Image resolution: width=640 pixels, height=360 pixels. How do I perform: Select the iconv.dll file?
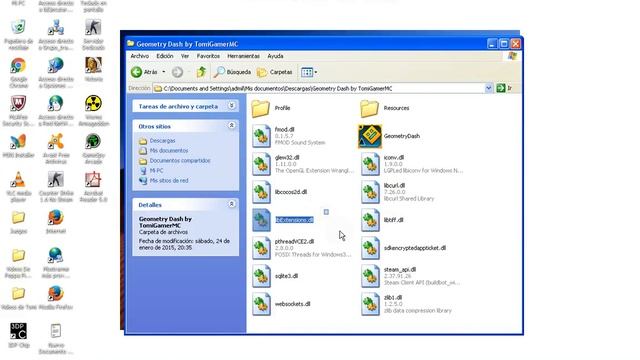(x=411, y=164)
